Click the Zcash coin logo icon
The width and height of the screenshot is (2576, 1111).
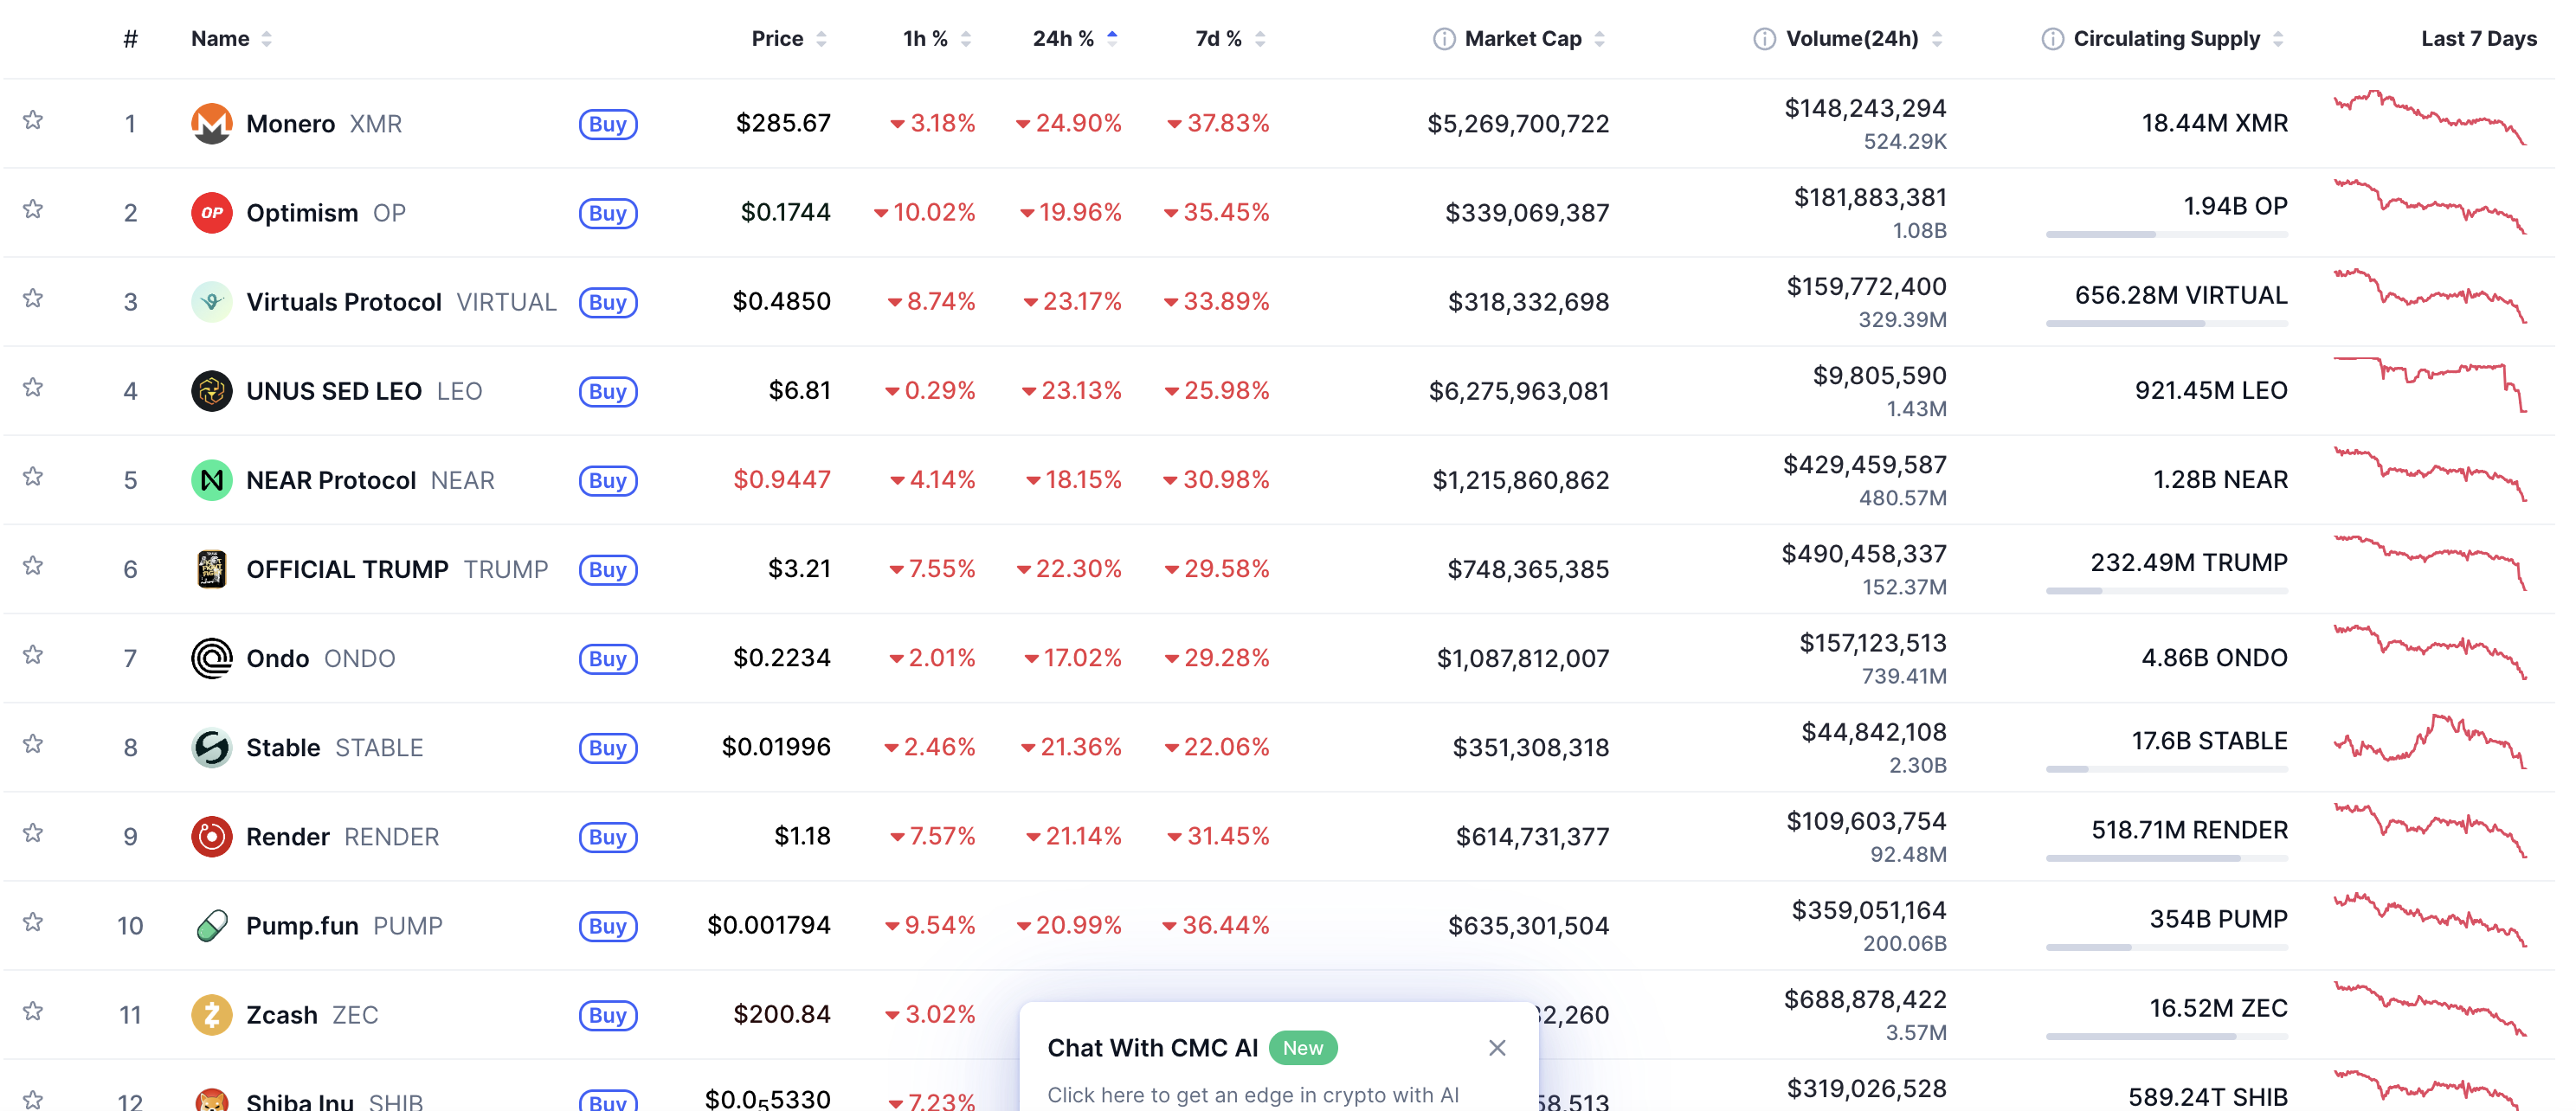[211, 1014]
